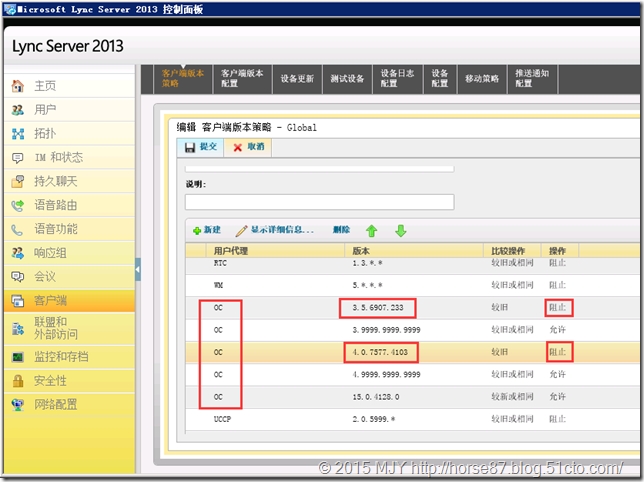The image size is (644, 482).
Task: Open the 设备日志配置 tab
Action: [x=398, y=78]
